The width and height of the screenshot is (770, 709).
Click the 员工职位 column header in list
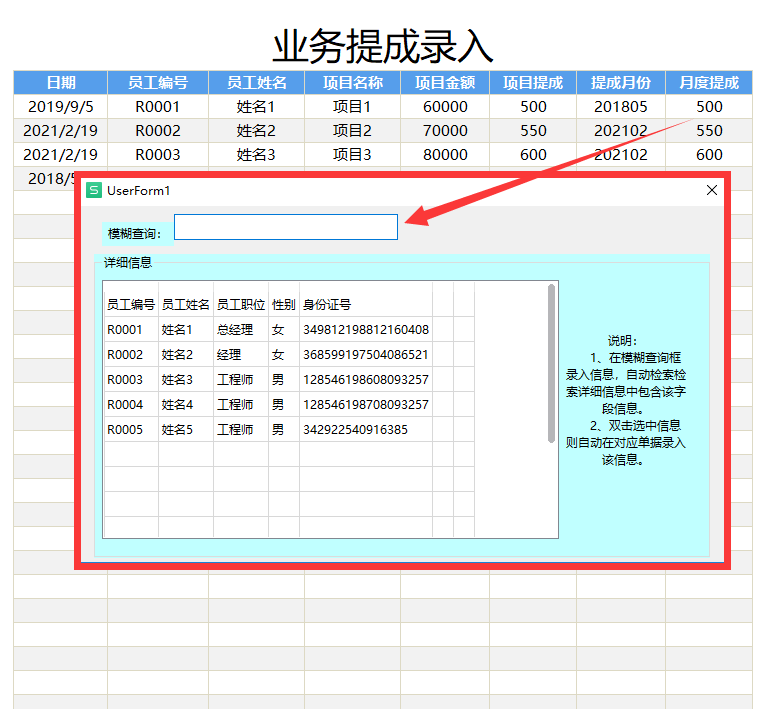tap(241, 304)
